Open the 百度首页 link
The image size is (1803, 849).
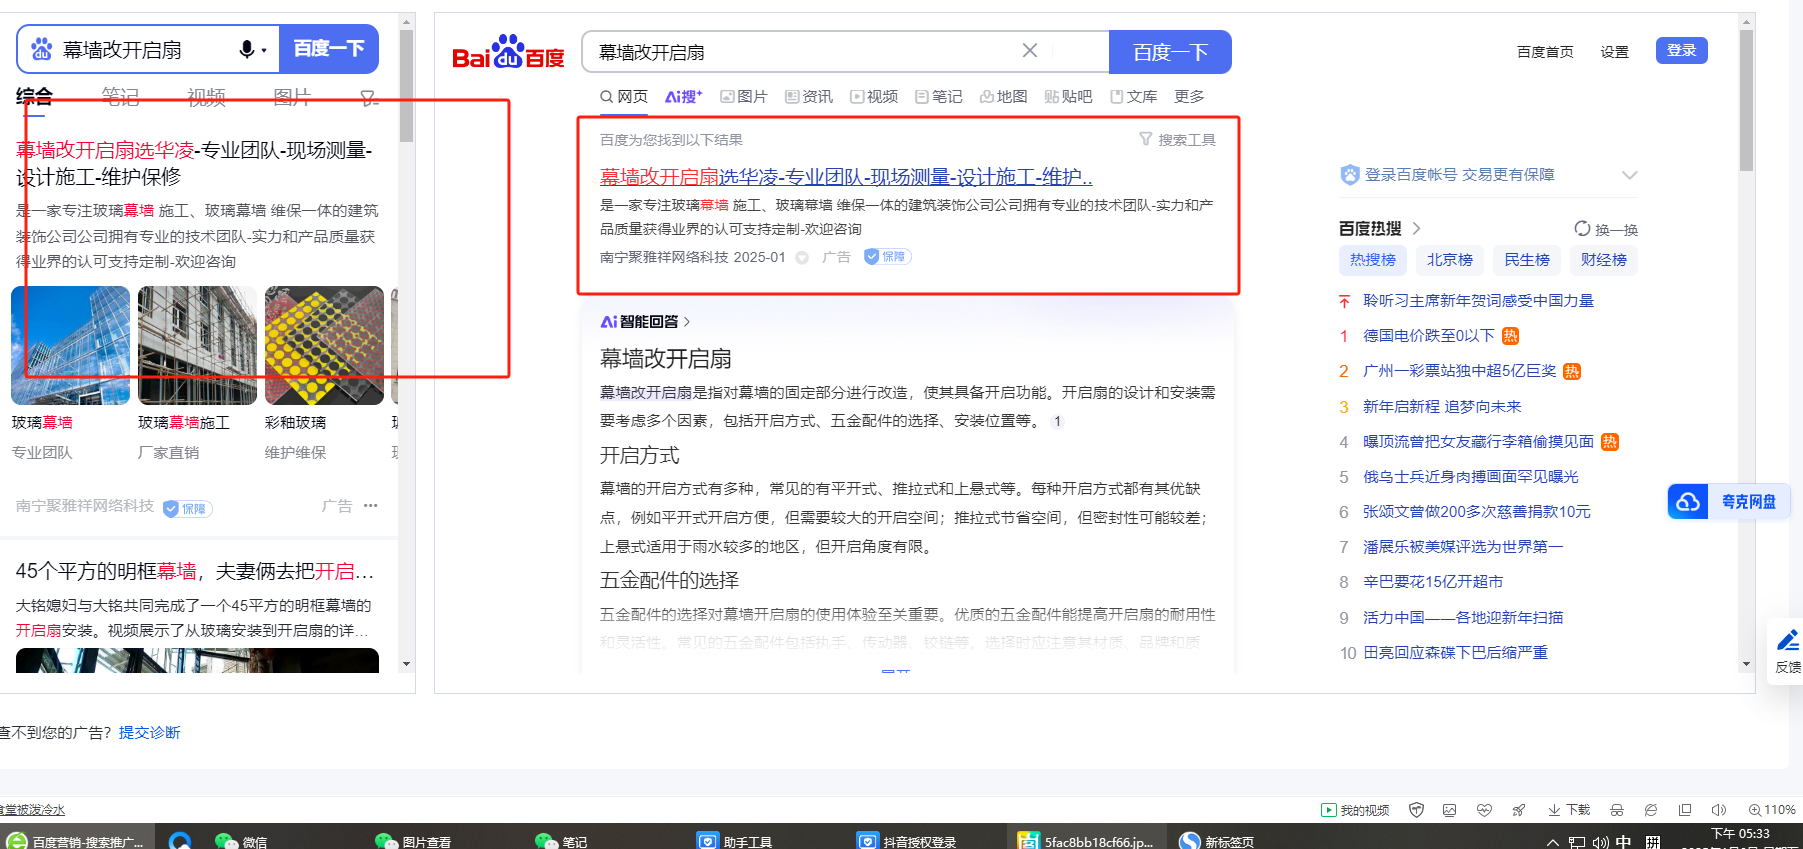click(x=1545, y=52)
